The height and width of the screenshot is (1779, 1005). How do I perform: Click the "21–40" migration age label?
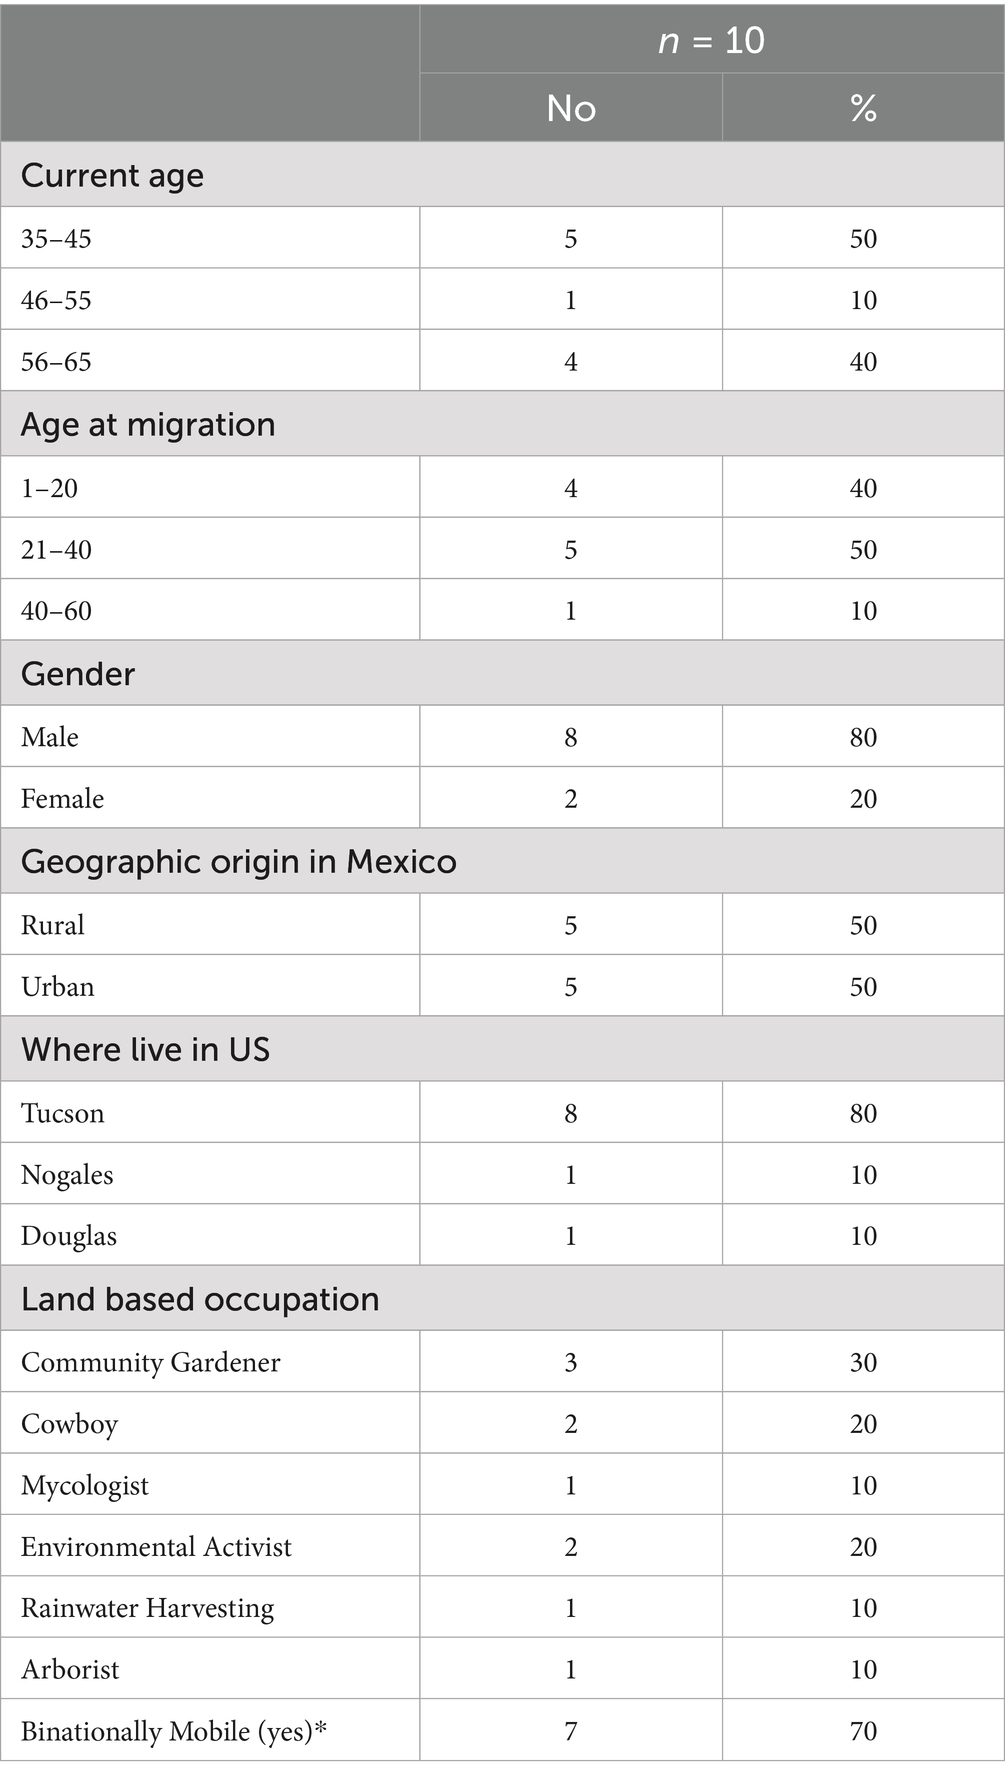click(56, 550)
